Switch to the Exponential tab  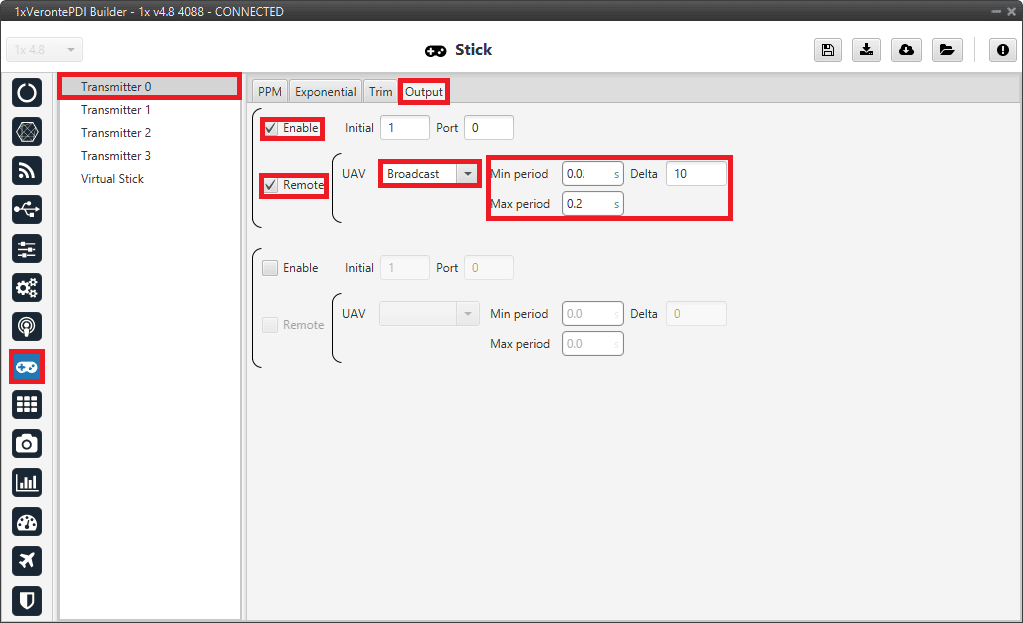pyautogui.click(x=325, y=92)
